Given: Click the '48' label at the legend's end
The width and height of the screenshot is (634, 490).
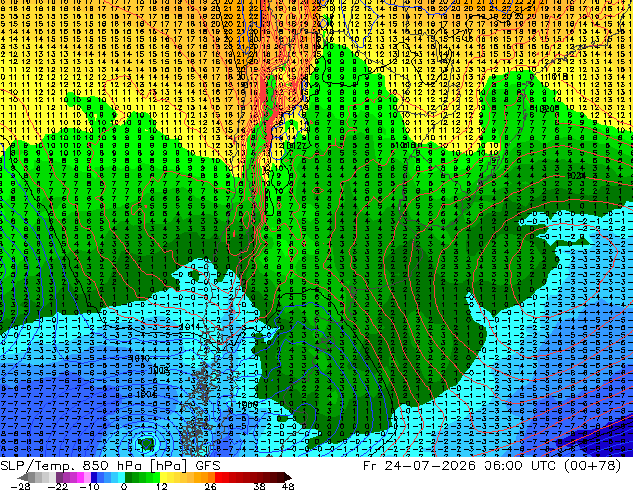Looking at the screenshot, I should [288, 486].
